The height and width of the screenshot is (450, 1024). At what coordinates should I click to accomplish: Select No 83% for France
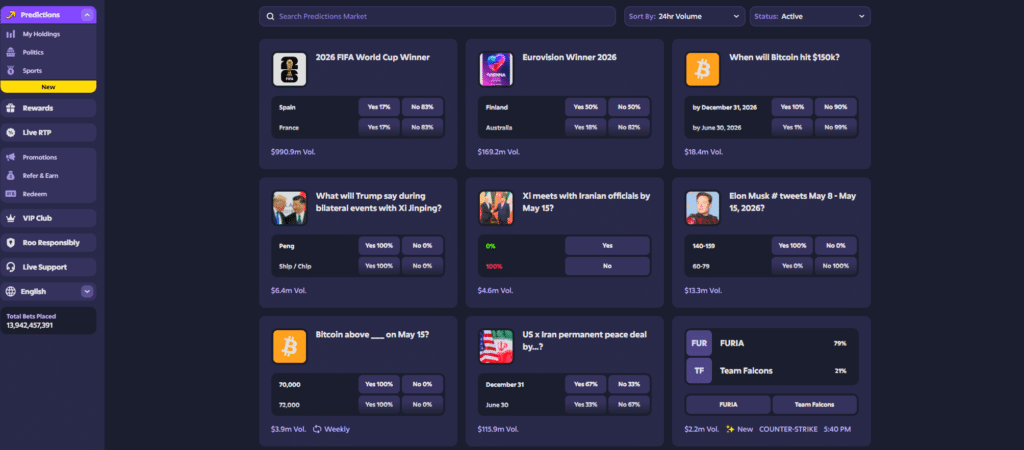(423, 127)
